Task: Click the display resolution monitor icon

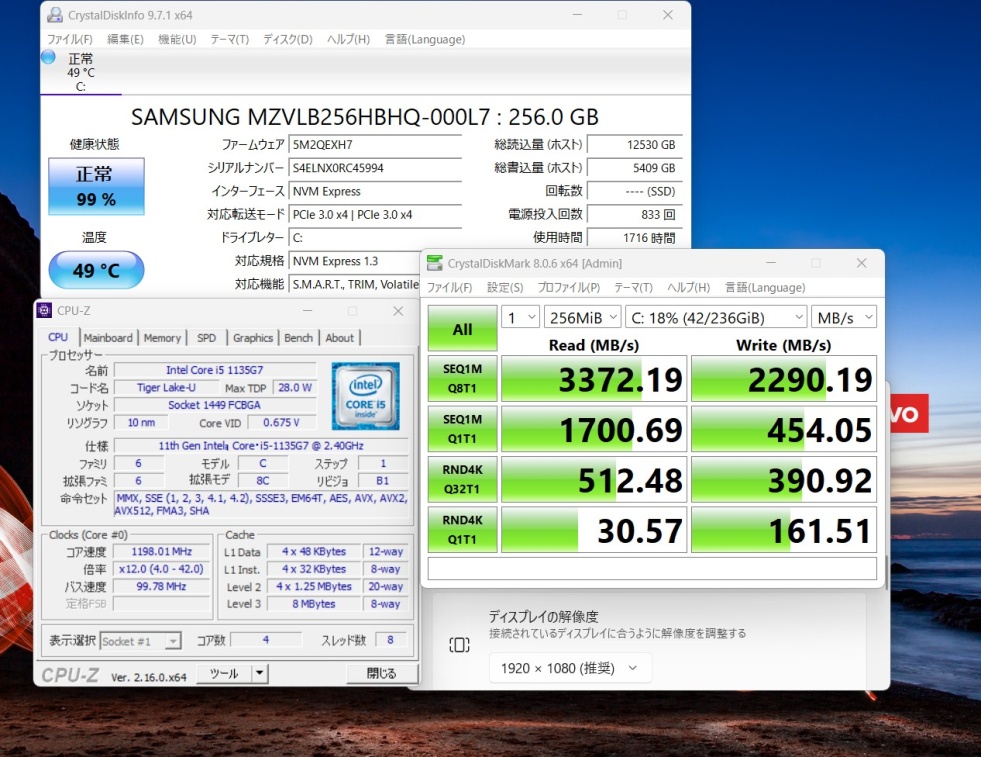Action: click(459, 645)
